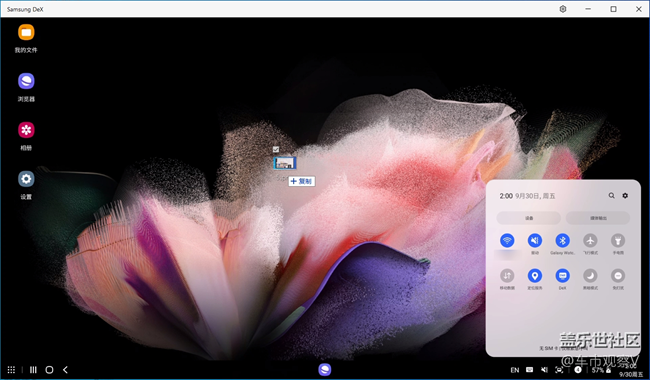650x380 pixels.
Task: Enable do not disturb quick setting
Action: [x=618, y=276]
